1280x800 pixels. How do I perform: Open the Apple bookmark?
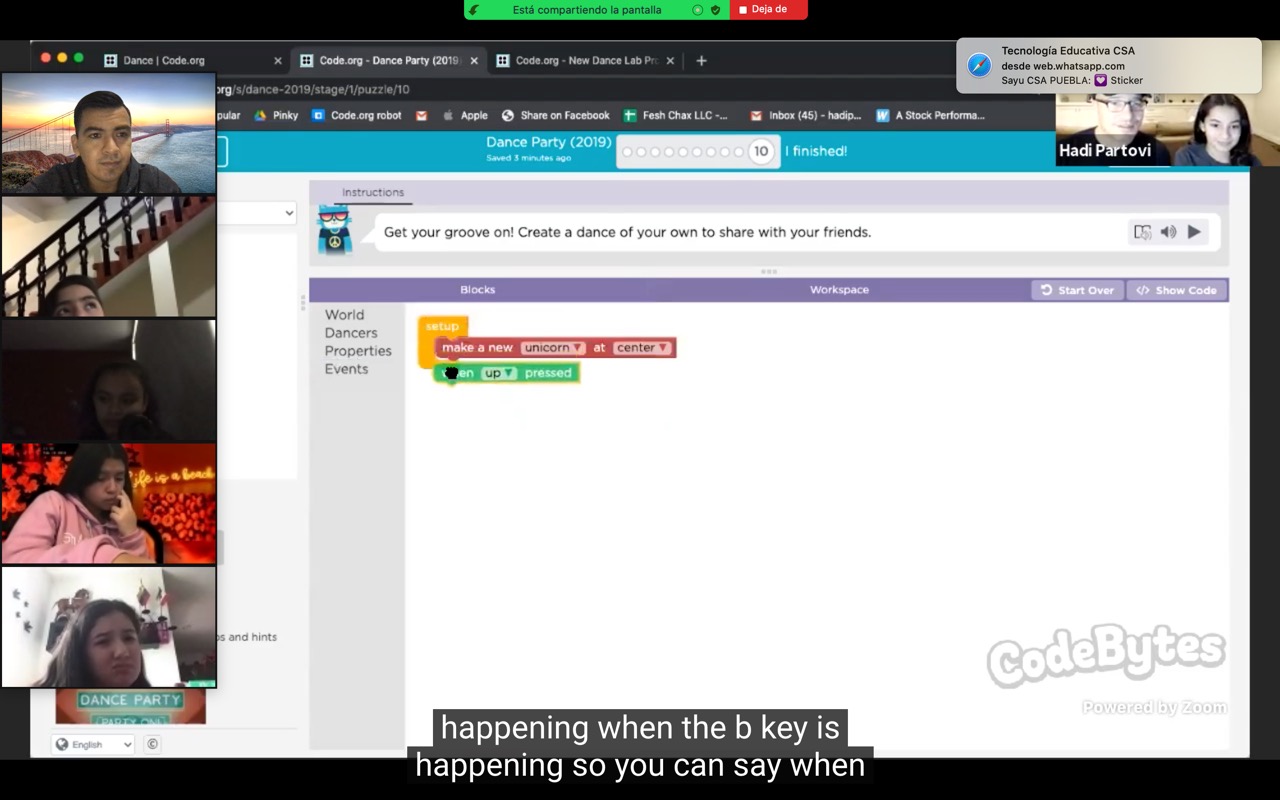(466, 115)
